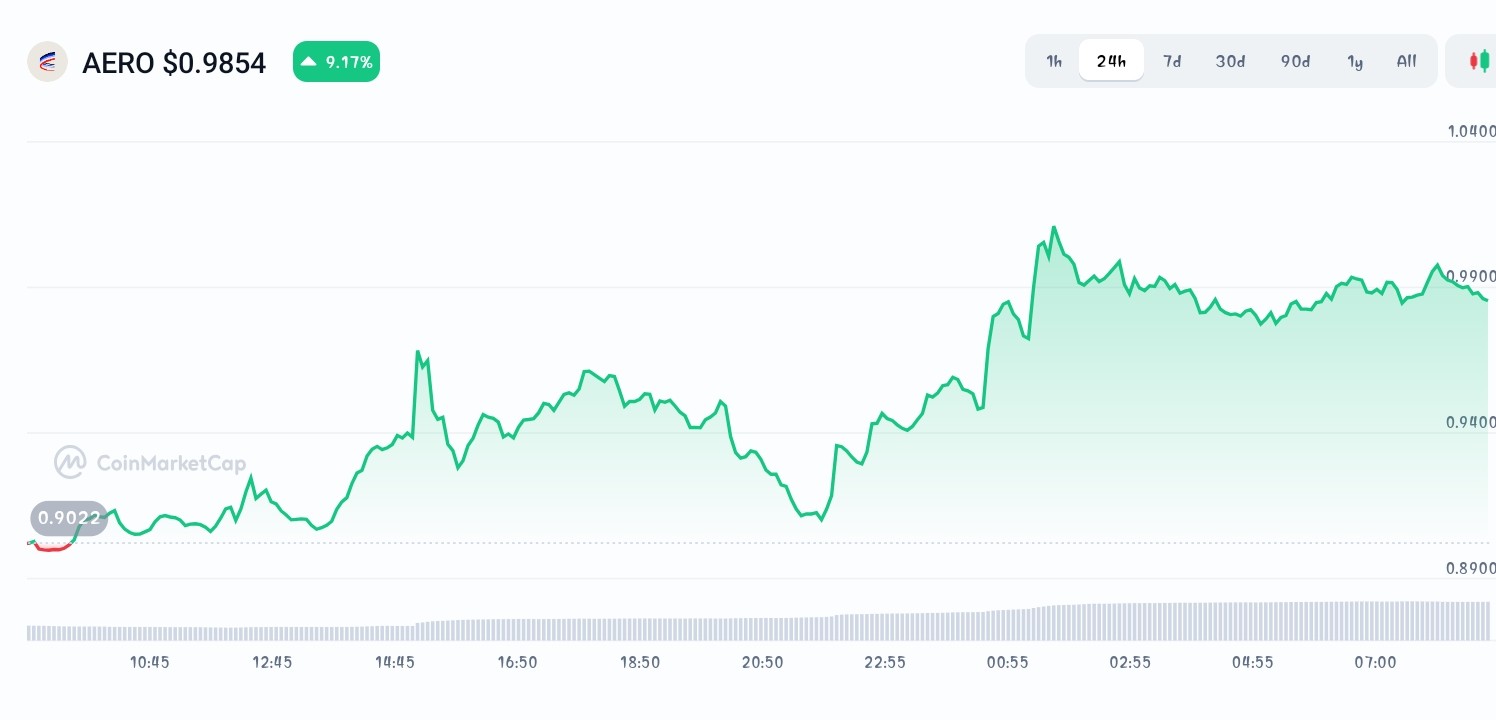Switch to the 30d time range
This screenshot has height=720, width=1496.
1230,61
